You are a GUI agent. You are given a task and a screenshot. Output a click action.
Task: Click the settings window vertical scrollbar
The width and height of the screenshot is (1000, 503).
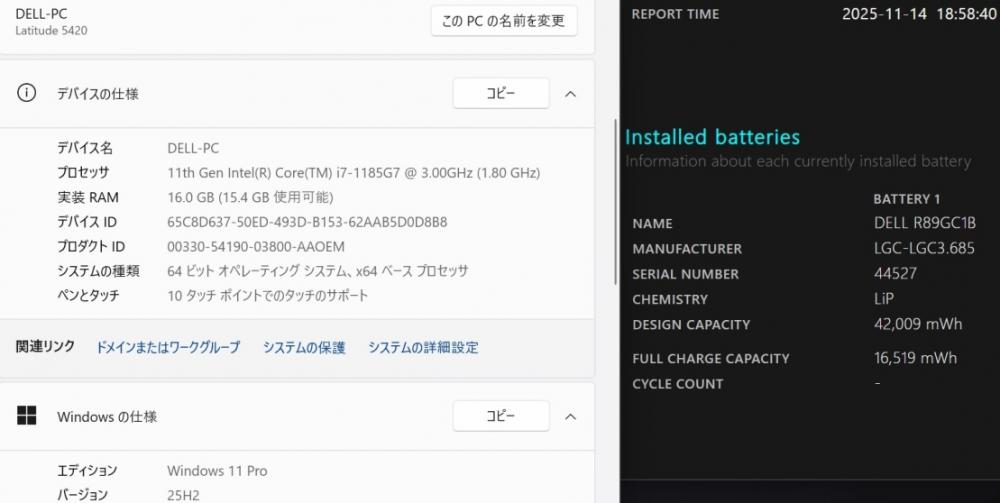tap(615, 202)
